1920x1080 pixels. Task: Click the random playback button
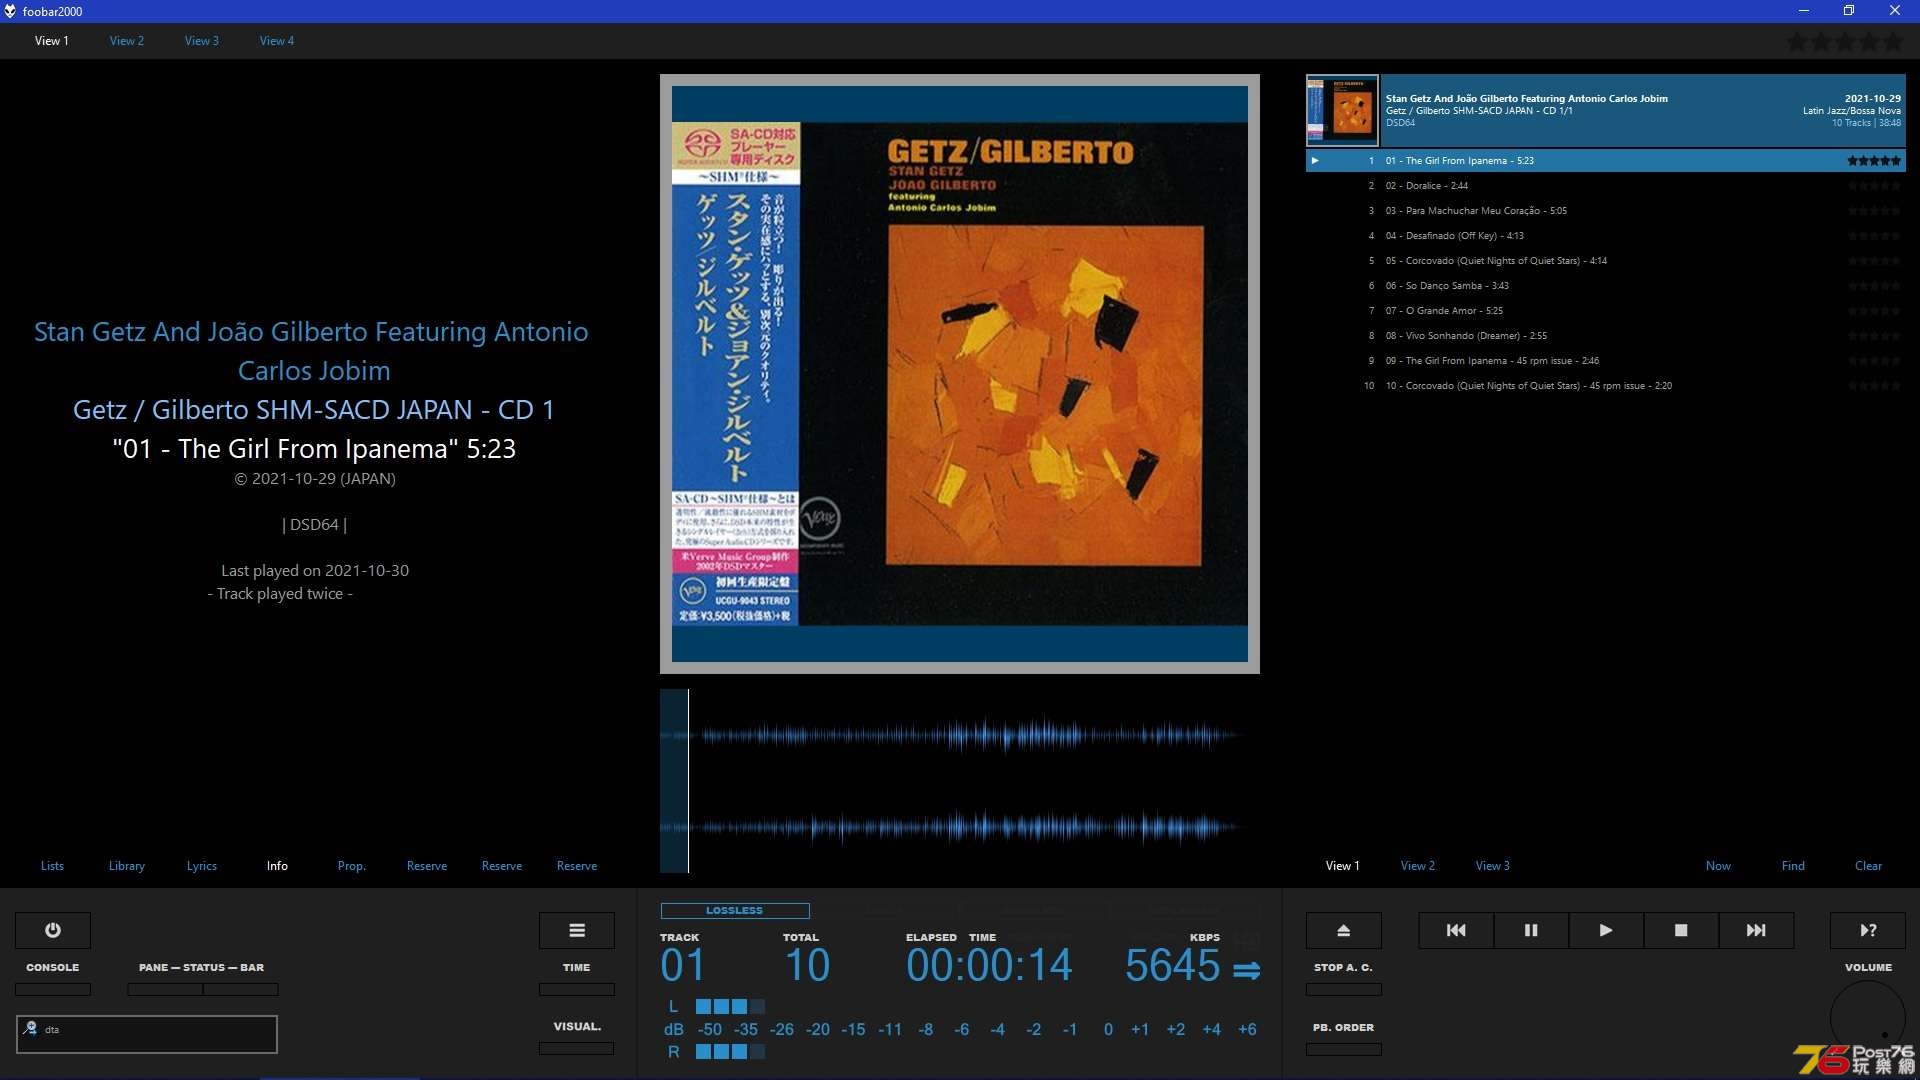click(x=1868, y=930)
